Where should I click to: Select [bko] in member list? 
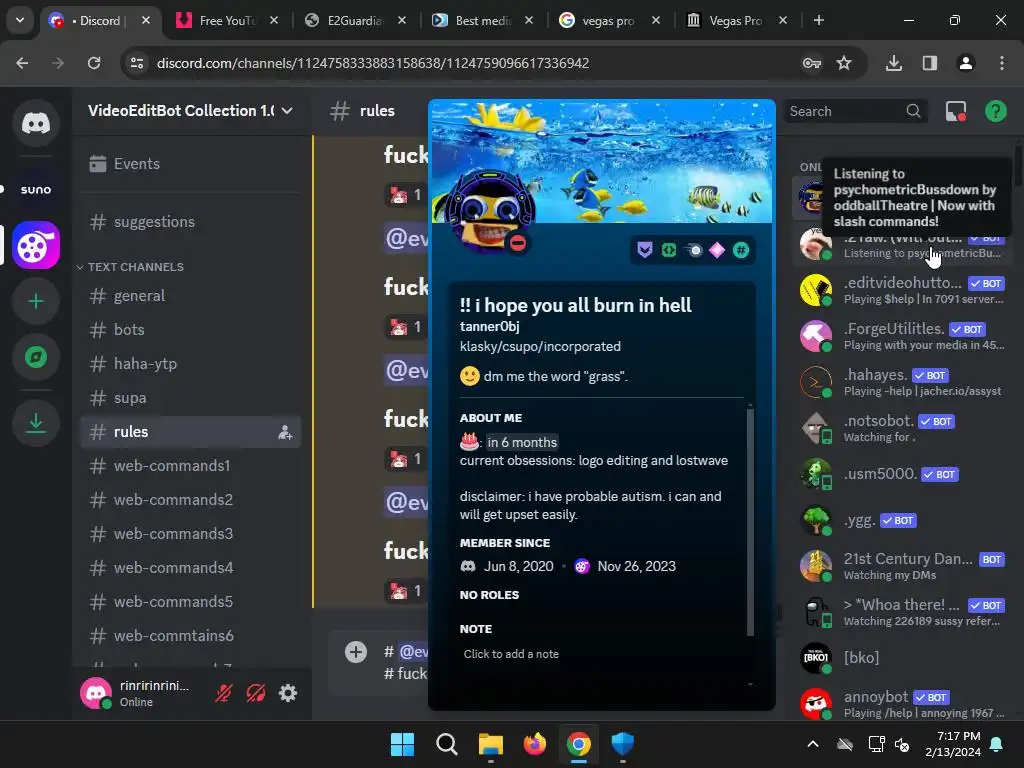tap(903, 658)
